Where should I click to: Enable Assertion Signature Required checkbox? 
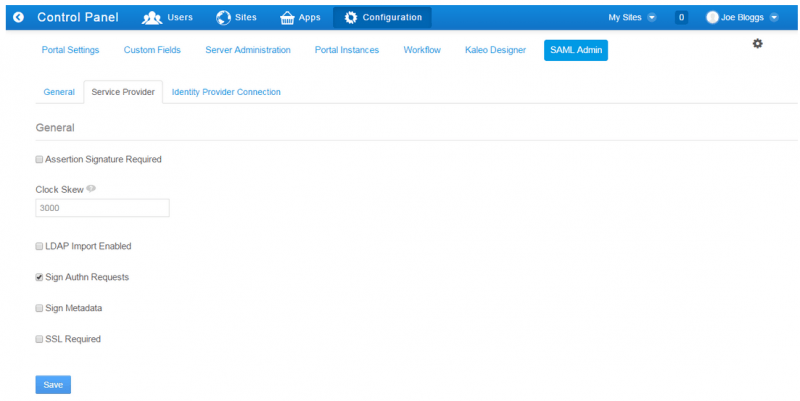[39, 159]
